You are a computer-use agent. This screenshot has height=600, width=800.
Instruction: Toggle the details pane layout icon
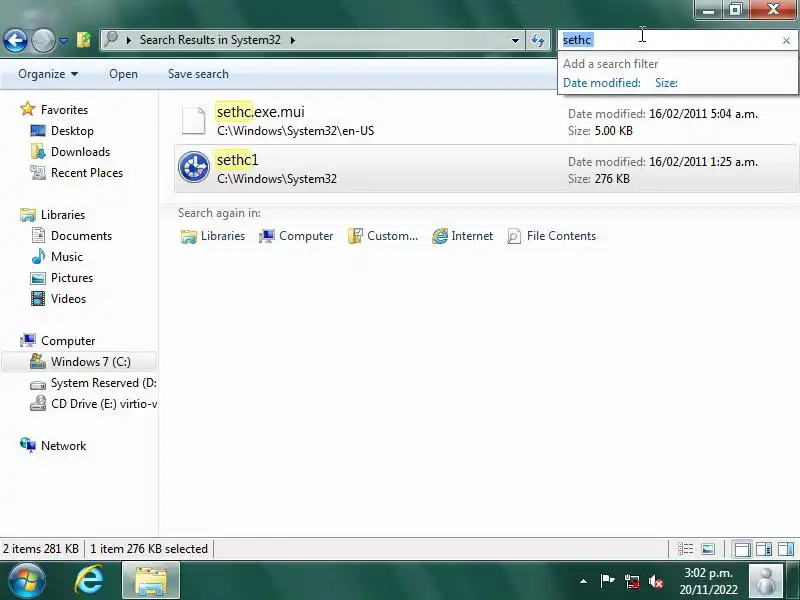click(x=764, y=549)
